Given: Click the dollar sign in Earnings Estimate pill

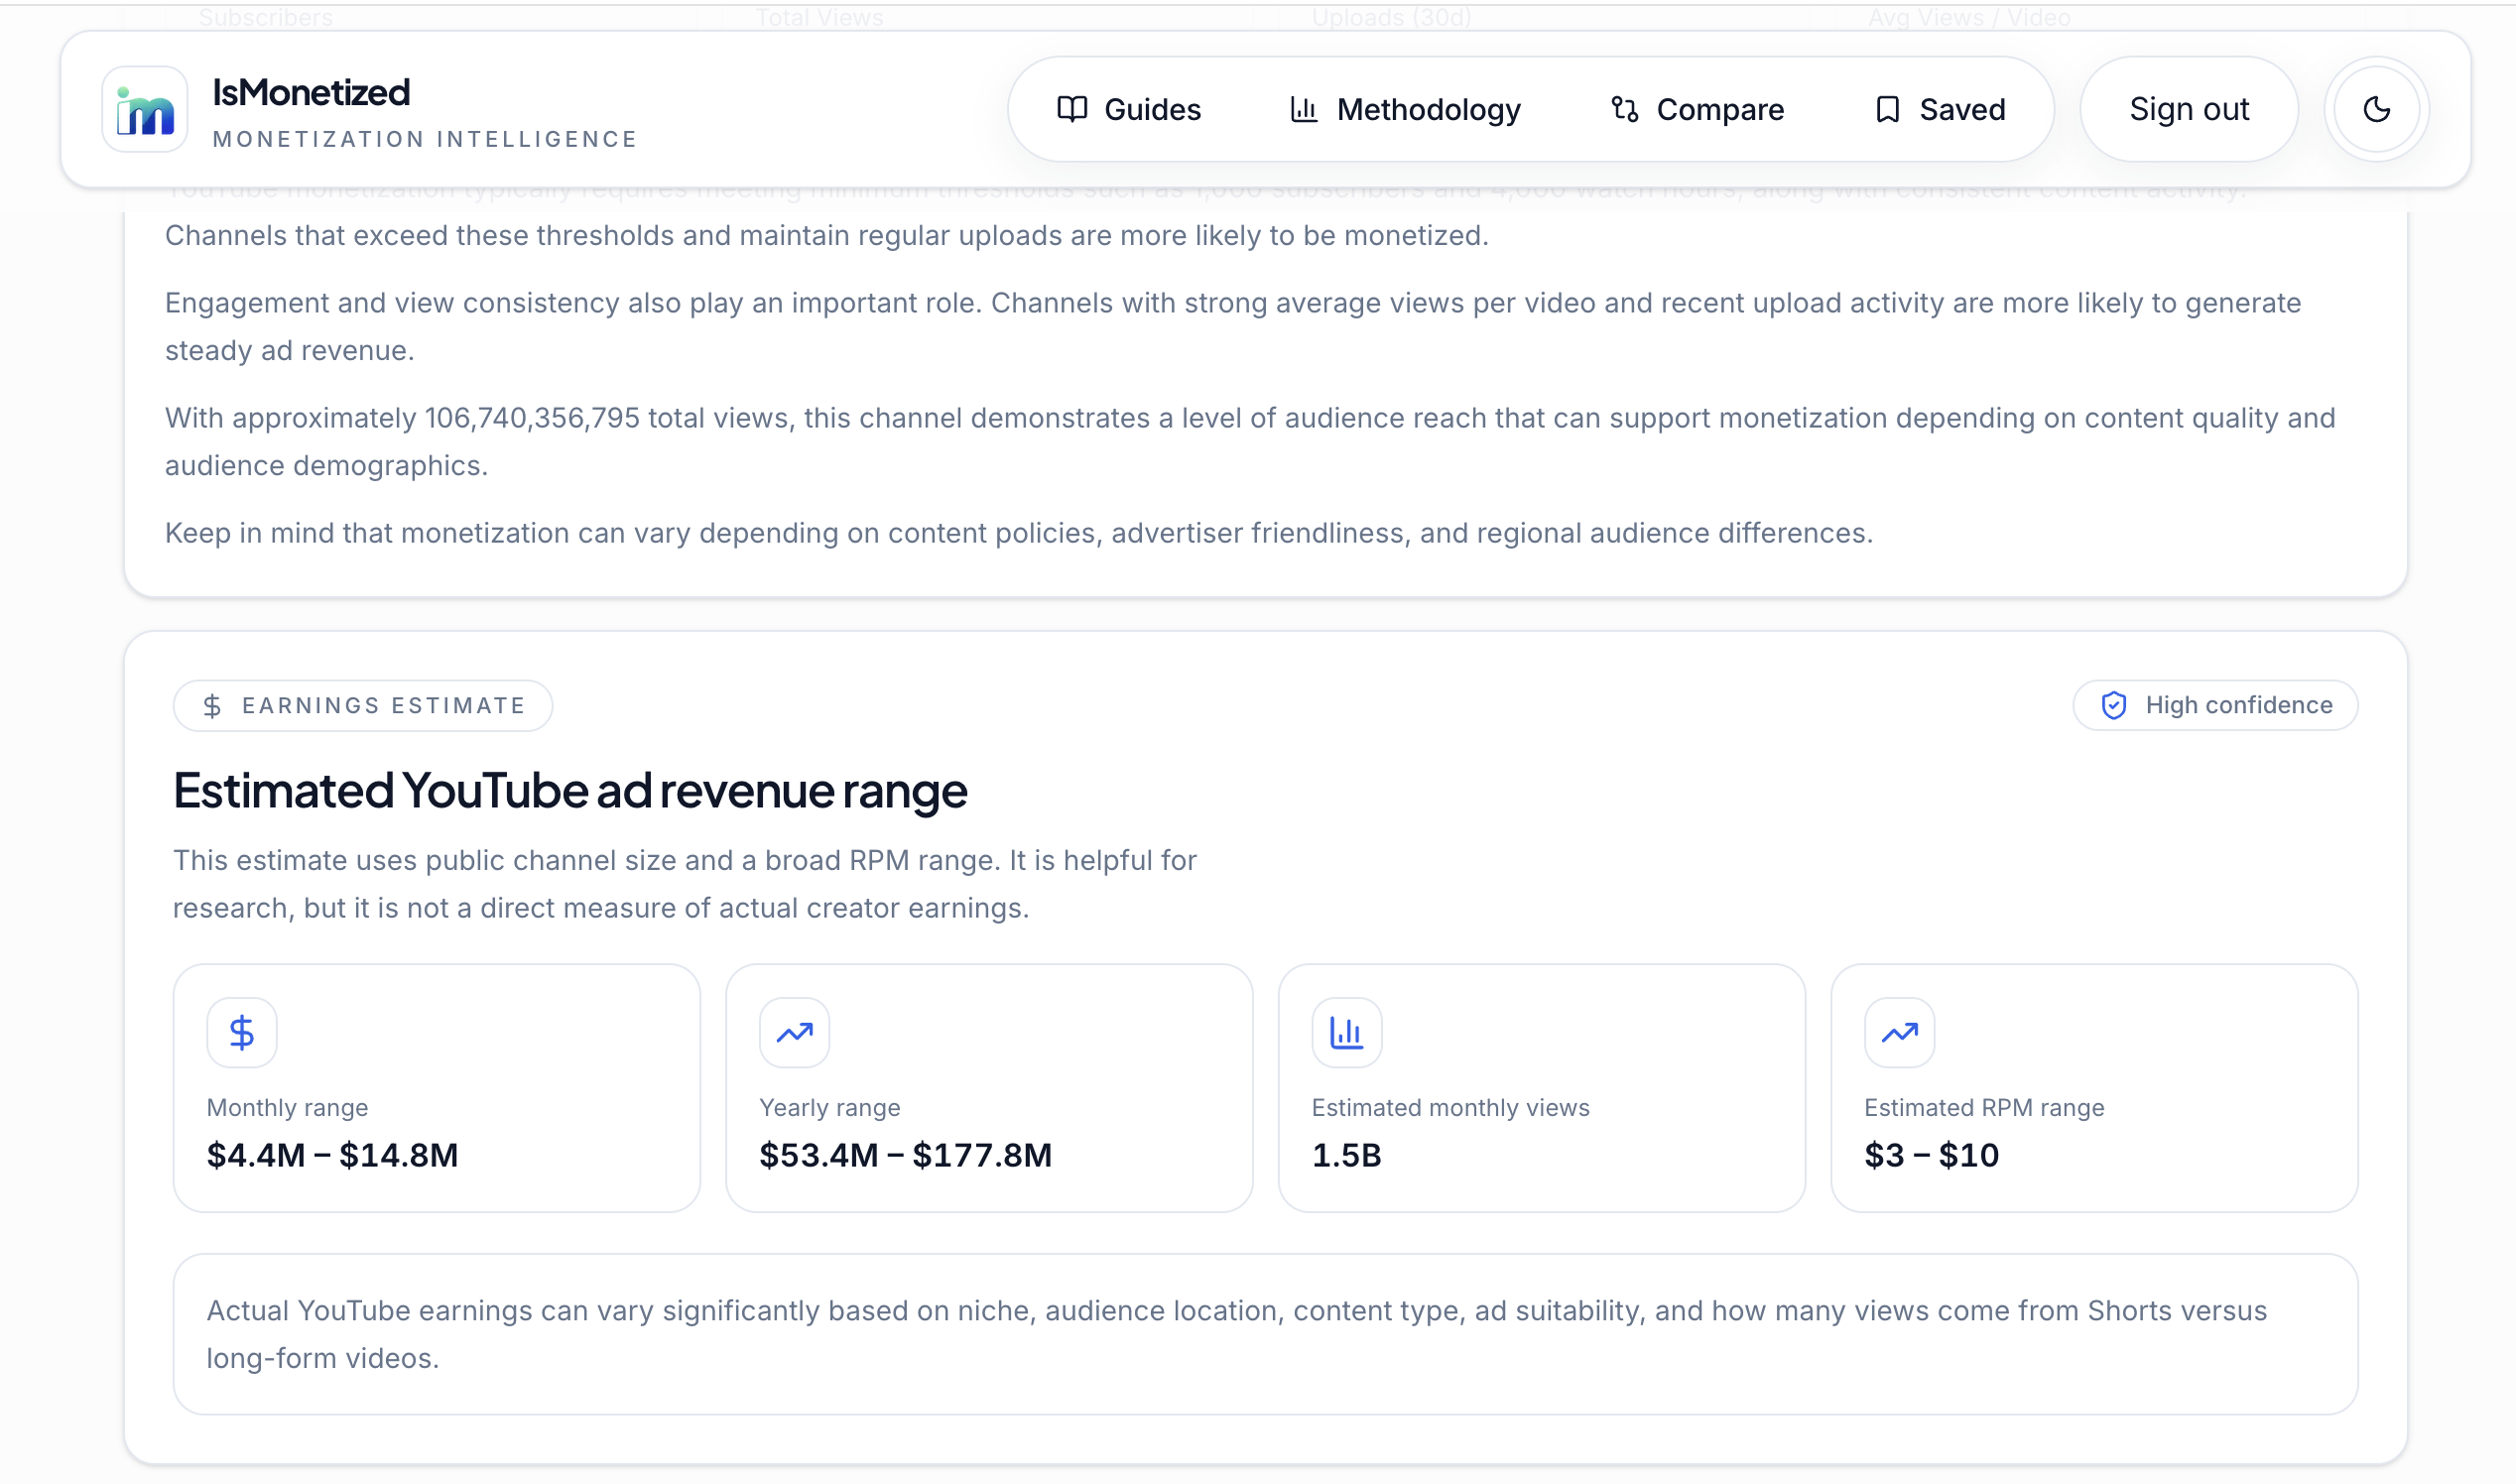Looking at the screenshot, I should 212,706.
